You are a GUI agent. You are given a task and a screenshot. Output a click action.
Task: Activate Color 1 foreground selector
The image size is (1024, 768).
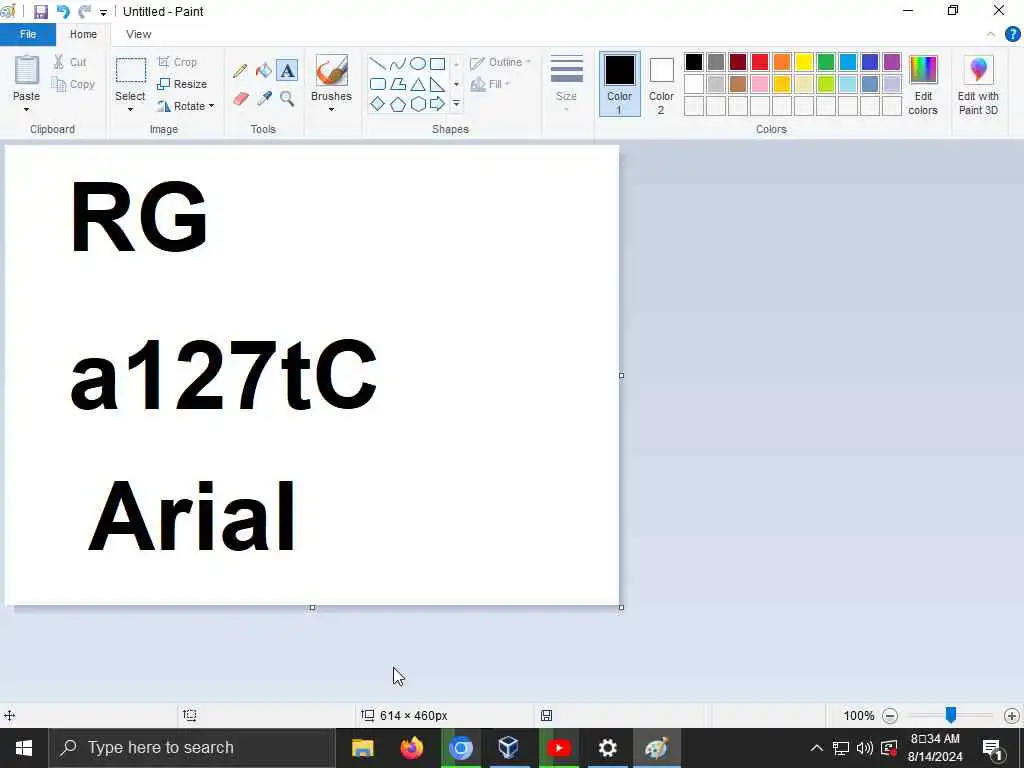pyautogui.click(x=620, y=84)
